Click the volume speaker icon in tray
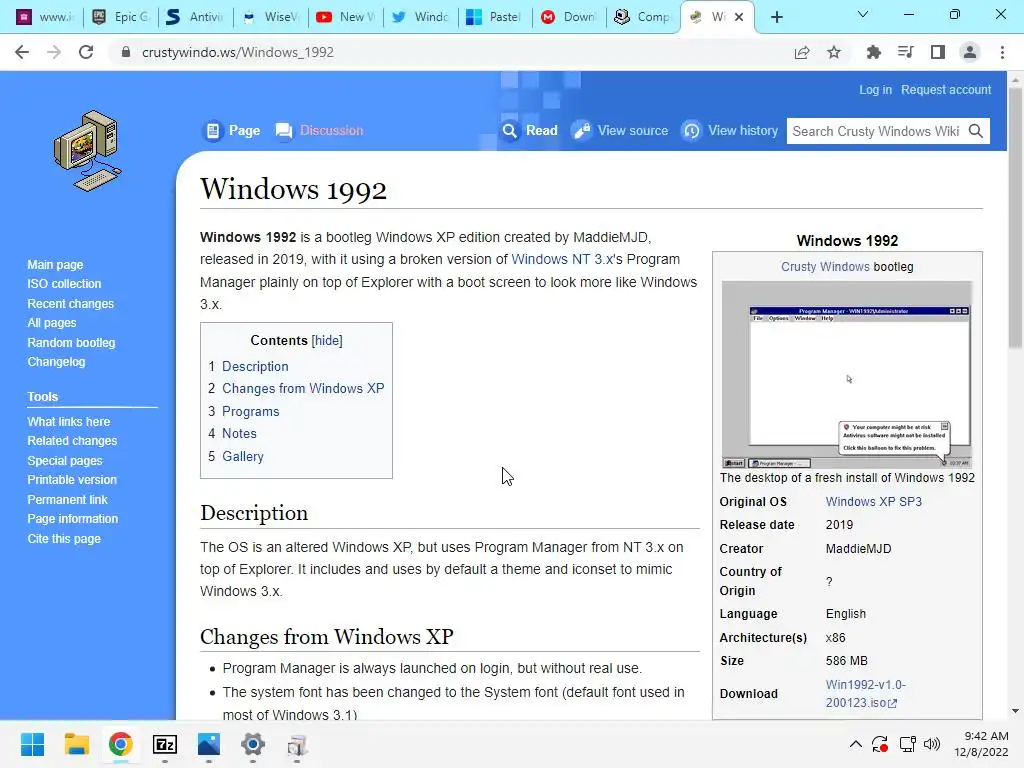Image resolution: width=1024 pixels, height=768 pixels. pos(932,744)
